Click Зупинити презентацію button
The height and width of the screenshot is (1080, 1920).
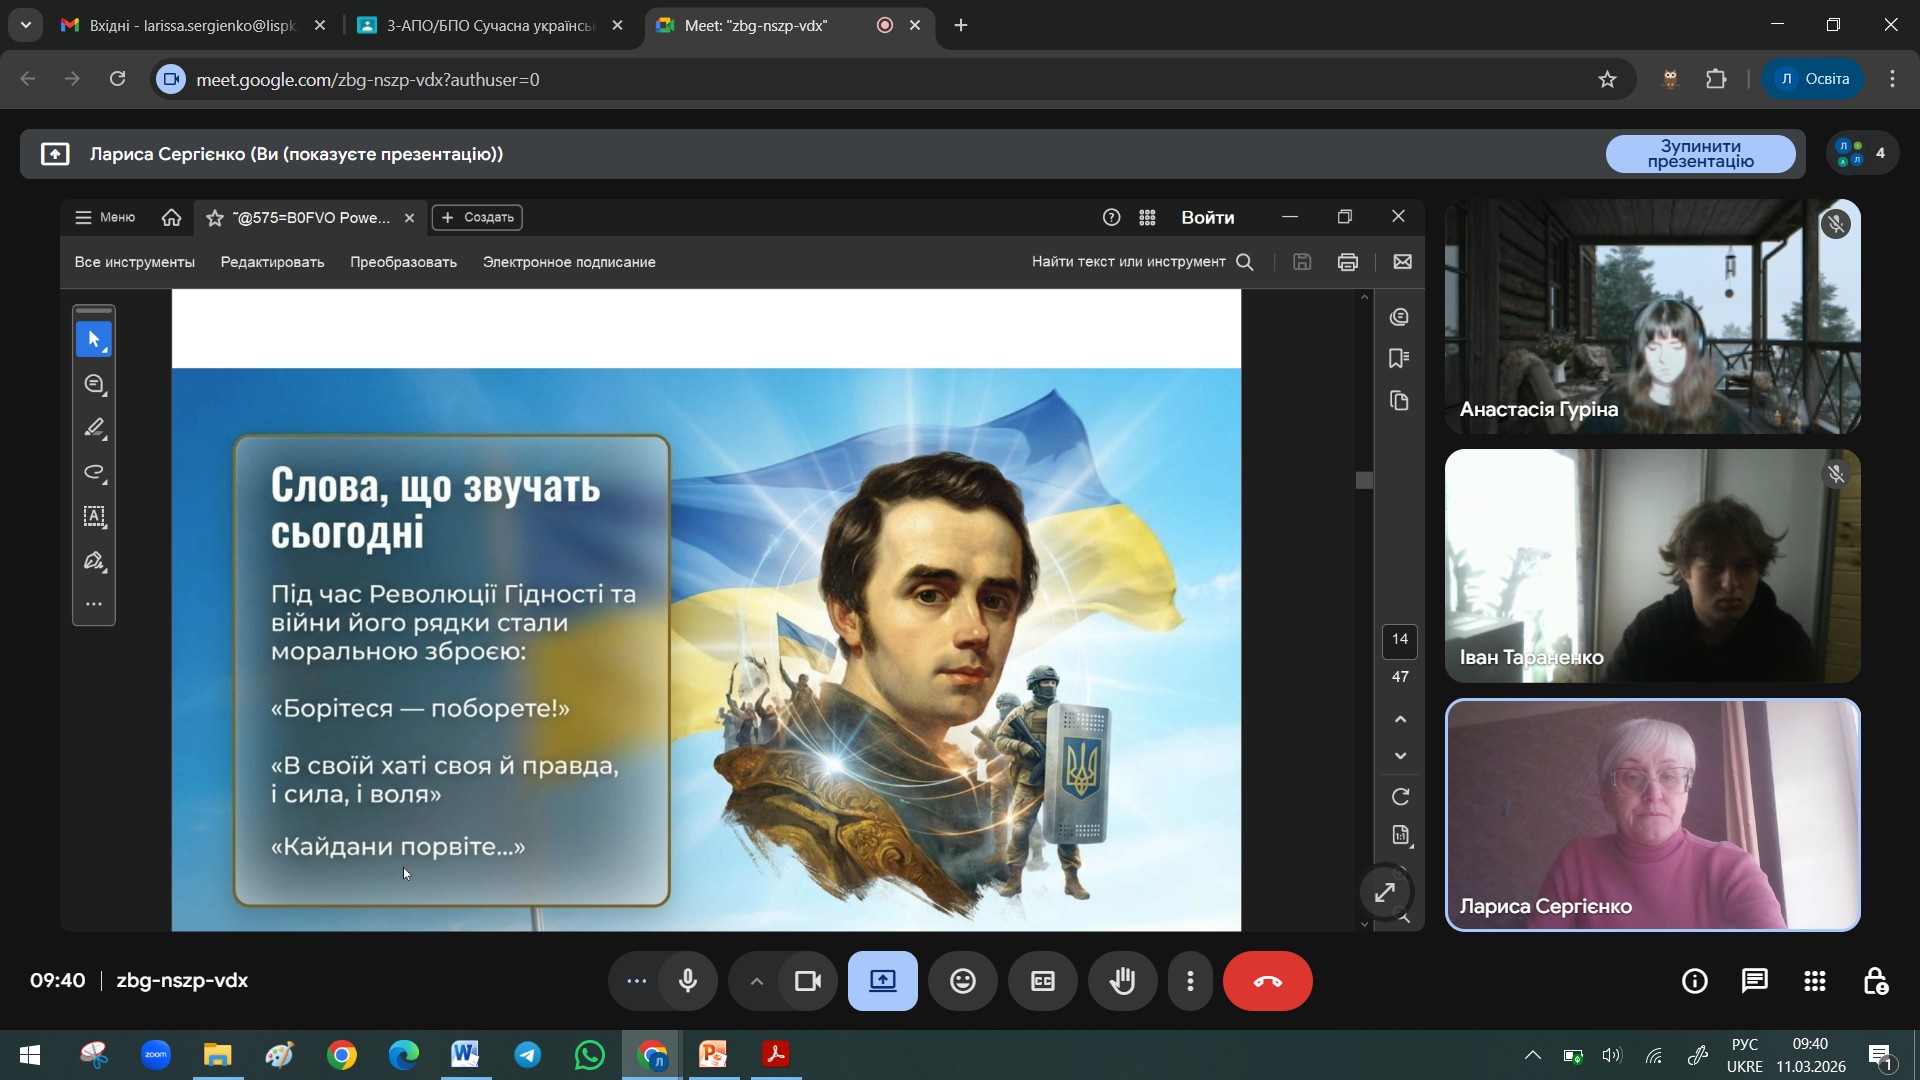(1700, 154)
